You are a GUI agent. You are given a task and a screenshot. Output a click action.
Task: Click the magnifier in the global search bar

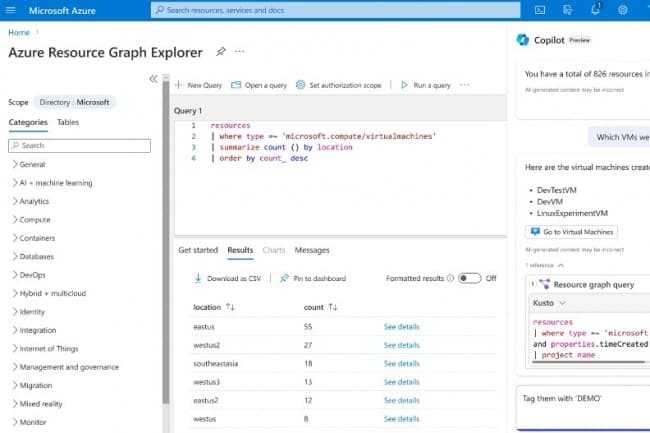pos(160,10)
